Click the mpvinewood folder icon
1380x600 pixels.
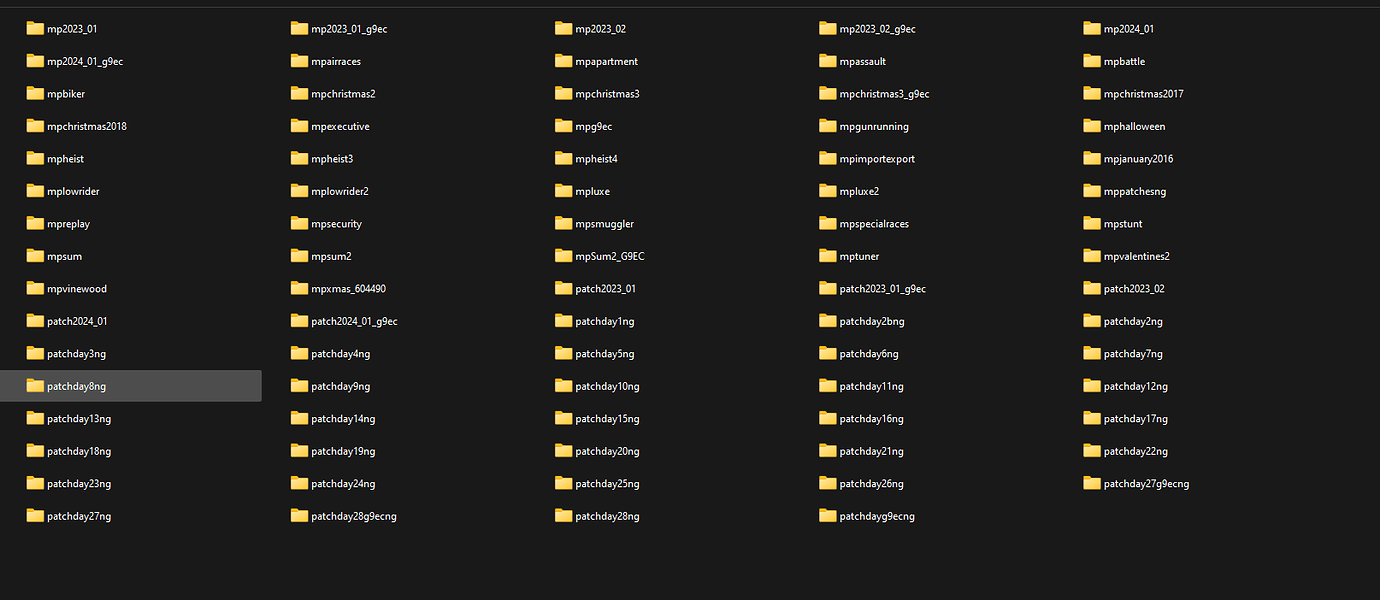pos(35,288)
